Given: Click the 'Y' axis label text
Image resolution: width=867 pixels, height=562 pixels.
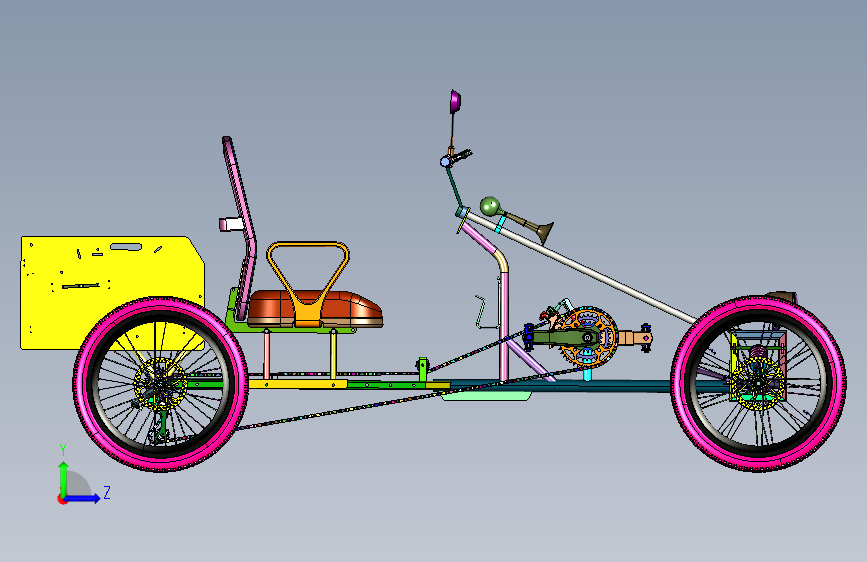Looking at the screenshot, I should pos(63,450).
